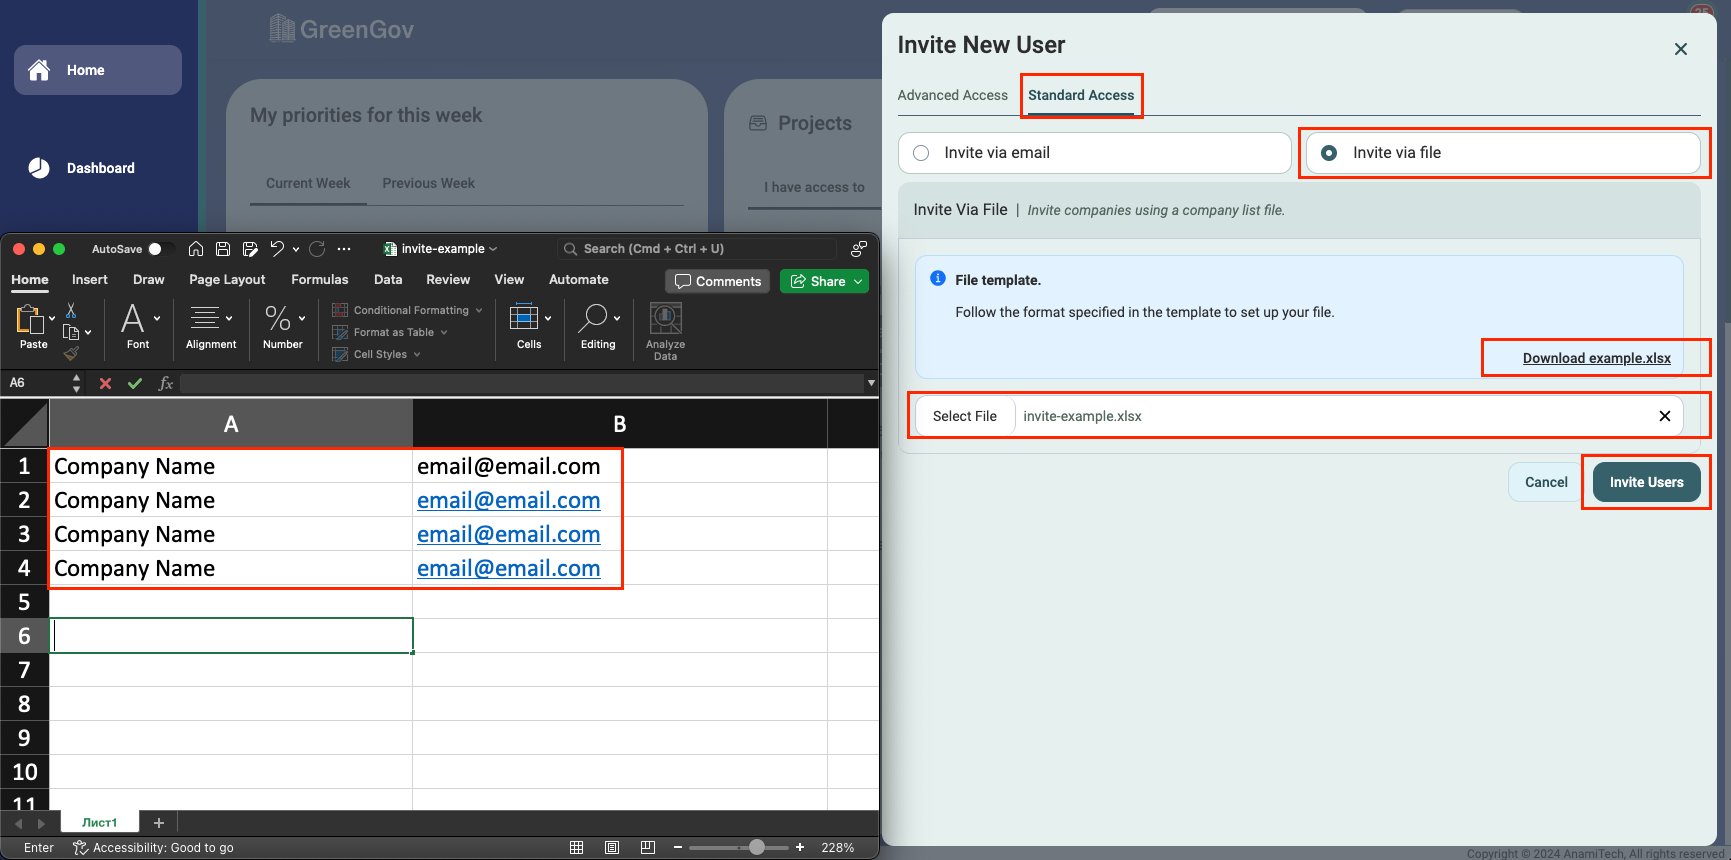Viewport: 1731px width, 860px height.
Task: Open the Font group
Action: (138, 327)
